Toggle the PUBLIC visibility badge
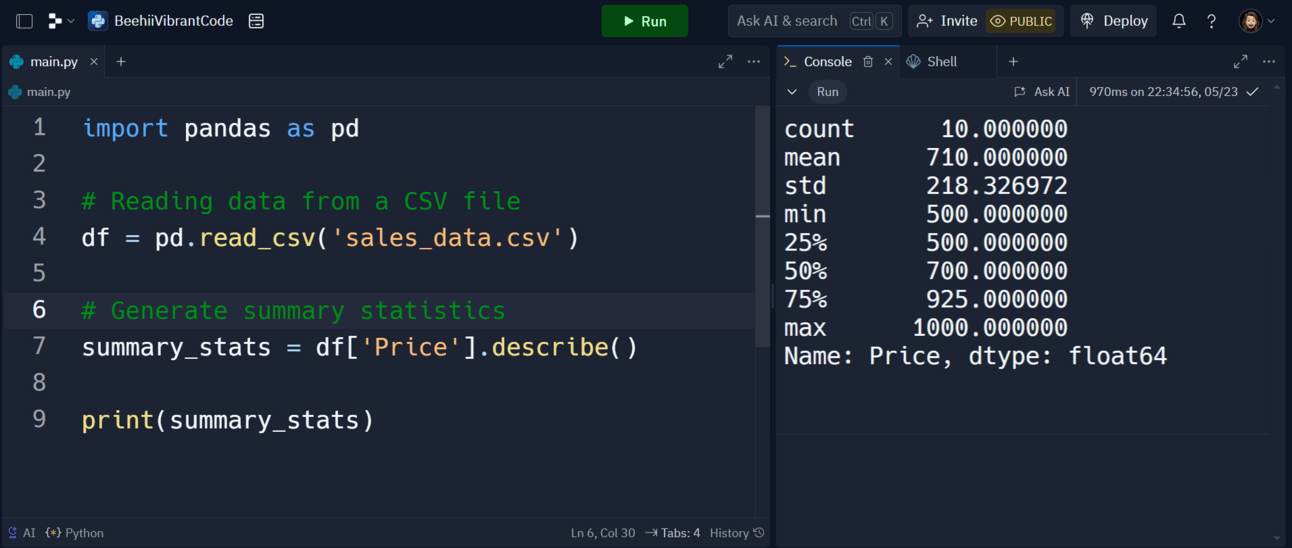Screen dimensions: 1292x548 tap(1021, 21)
